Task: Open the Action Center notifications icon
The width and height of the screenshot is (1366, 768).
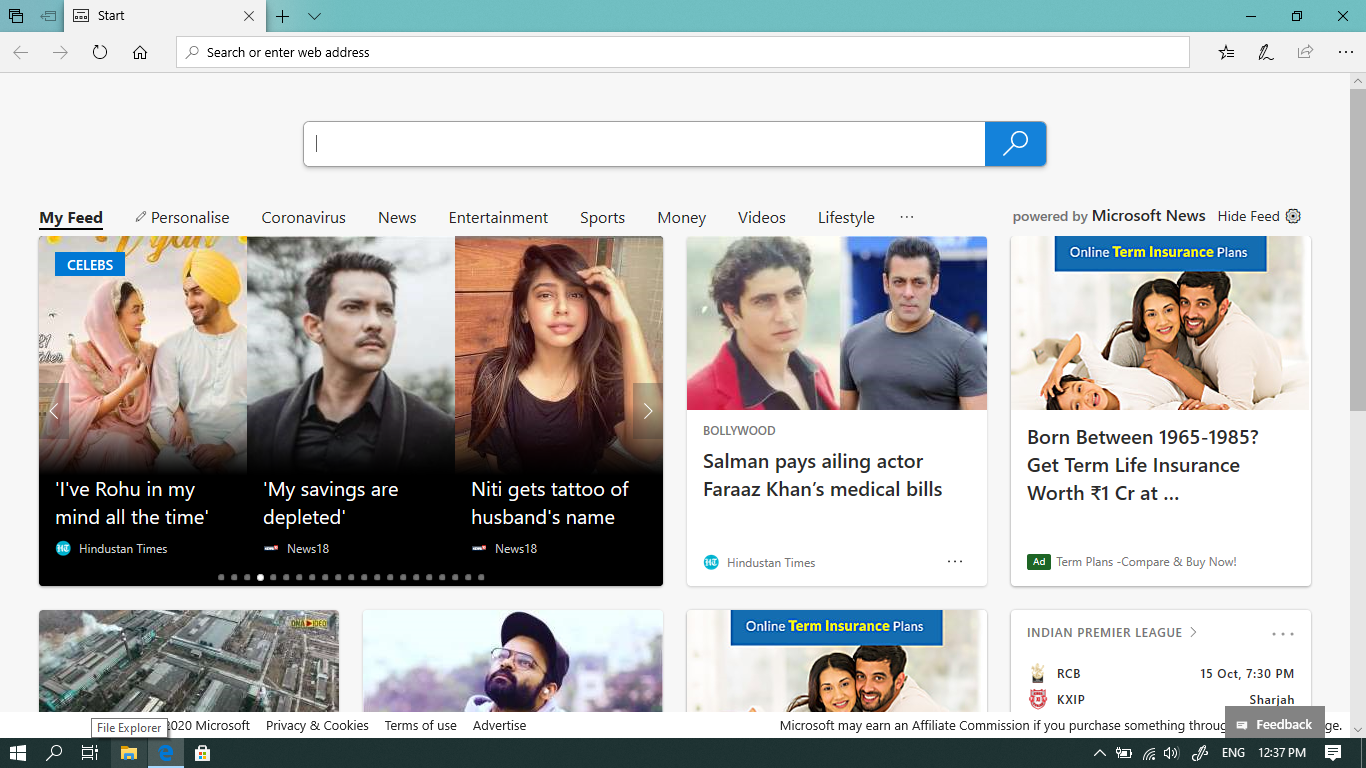Action: pyautogui.click(x=1333, y=753)
